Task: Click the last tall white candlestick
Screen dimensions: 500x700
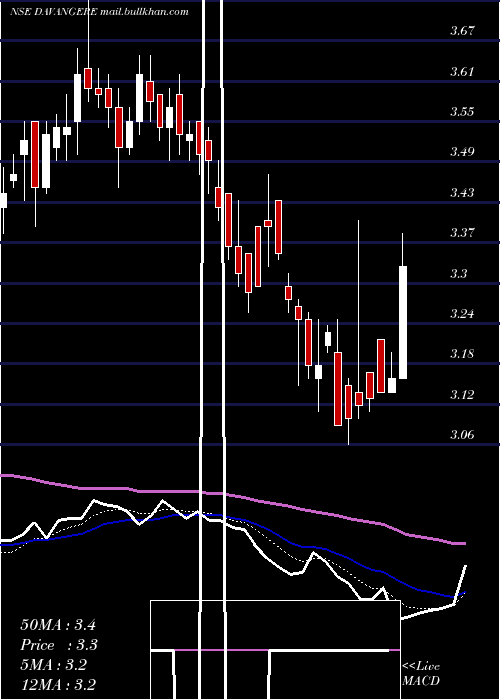Action: [x=403, y=322]
